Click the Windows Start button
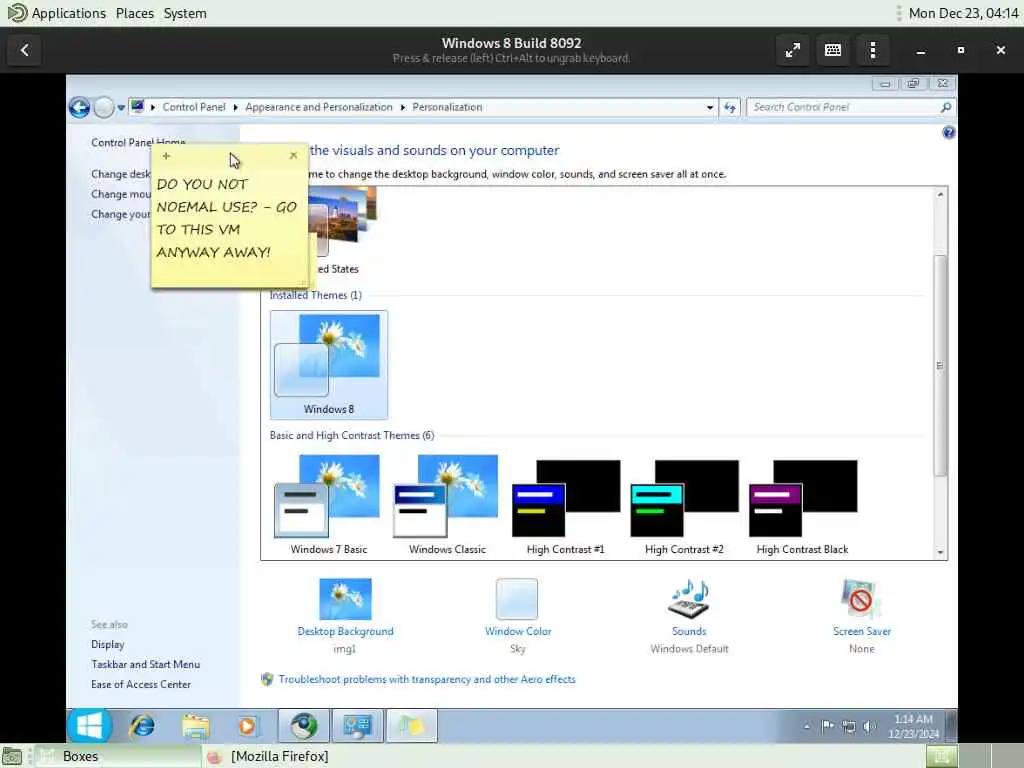 [x=89, y=726]
